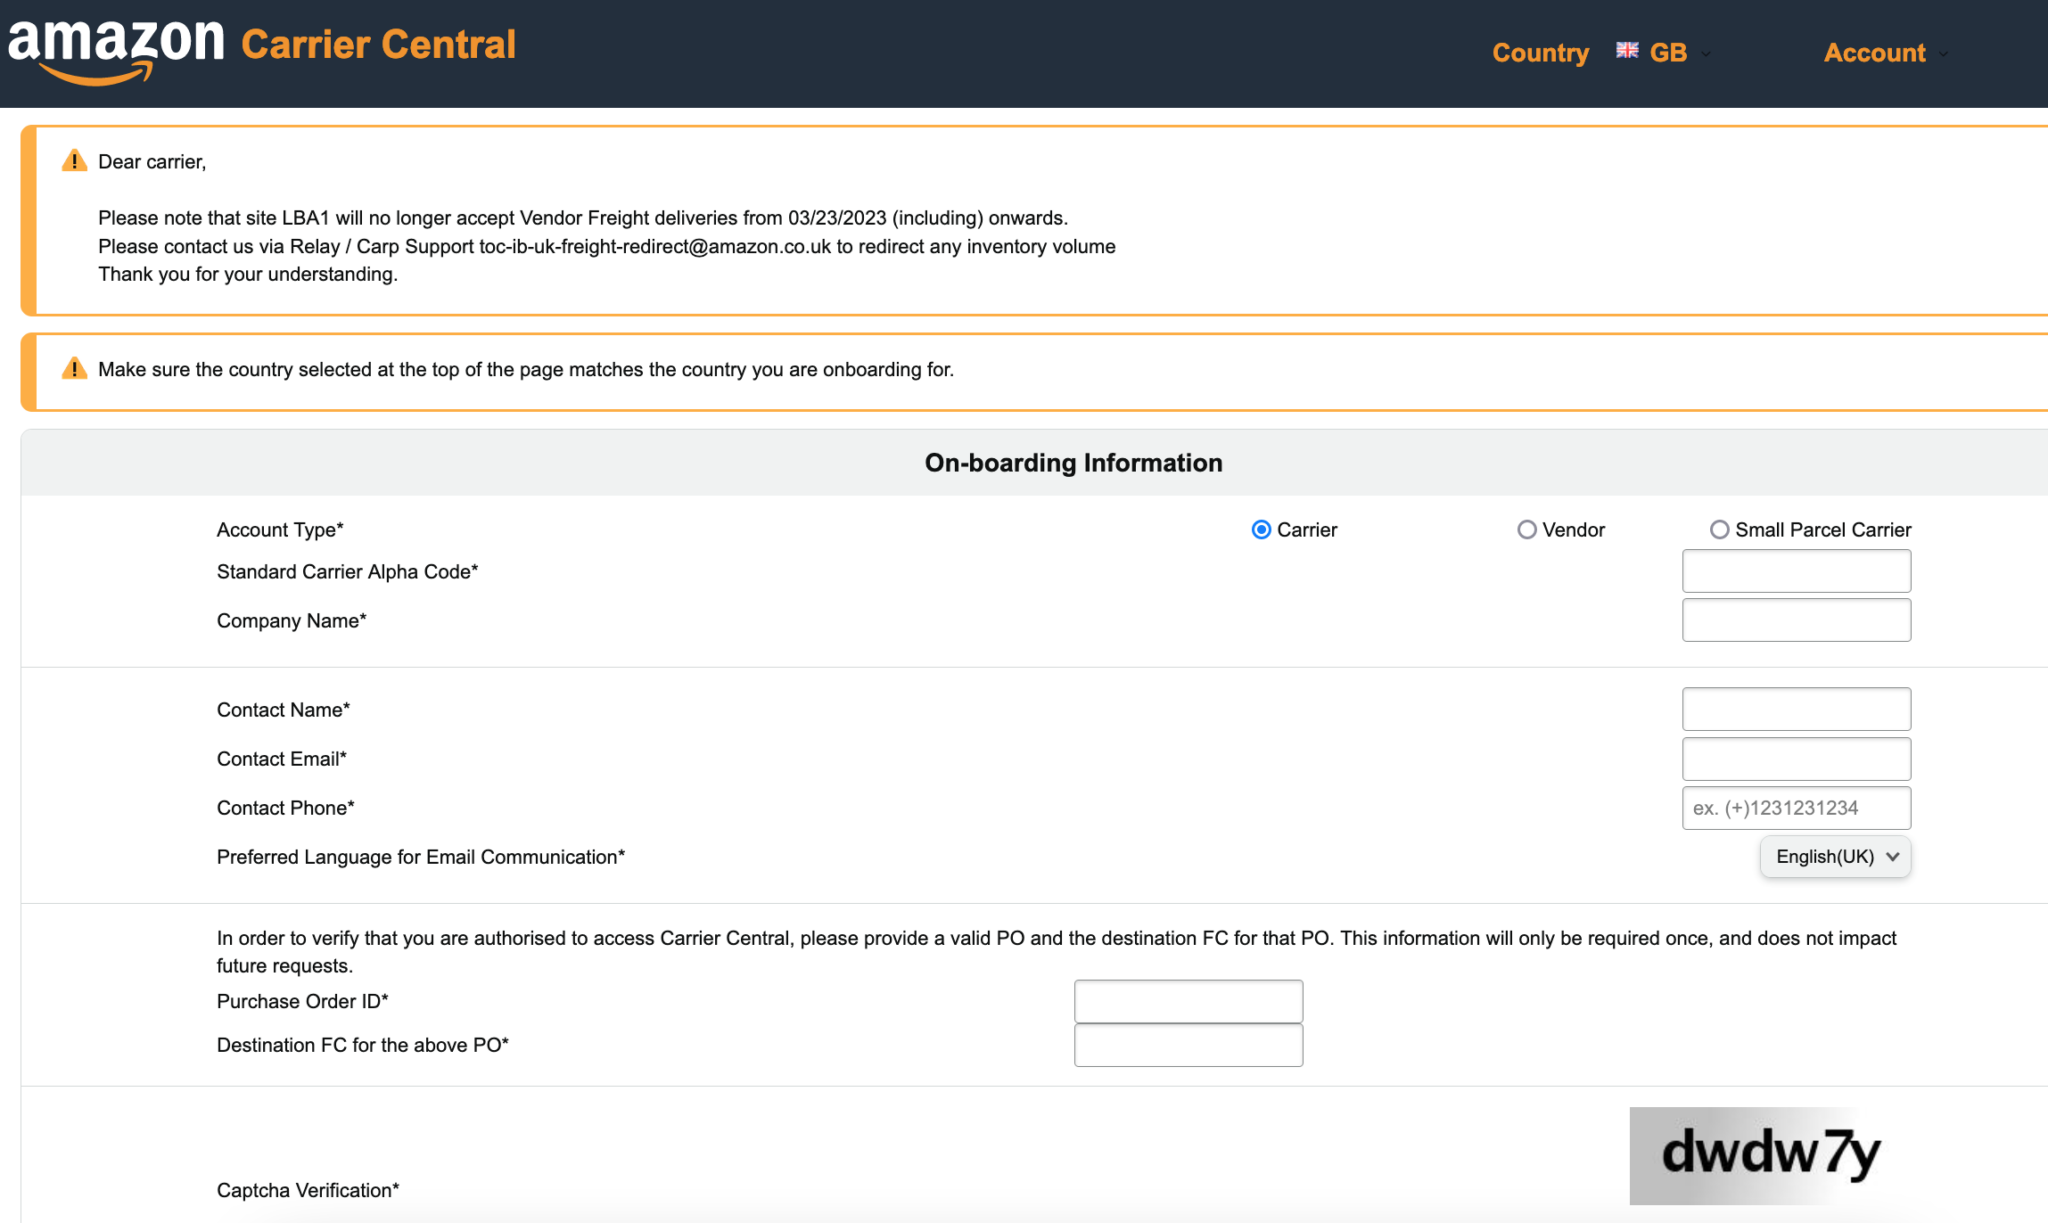This screenshot has height=1223, width=2048.
Task: Expand the Account menu chevron
Action: pos(1944,56)
